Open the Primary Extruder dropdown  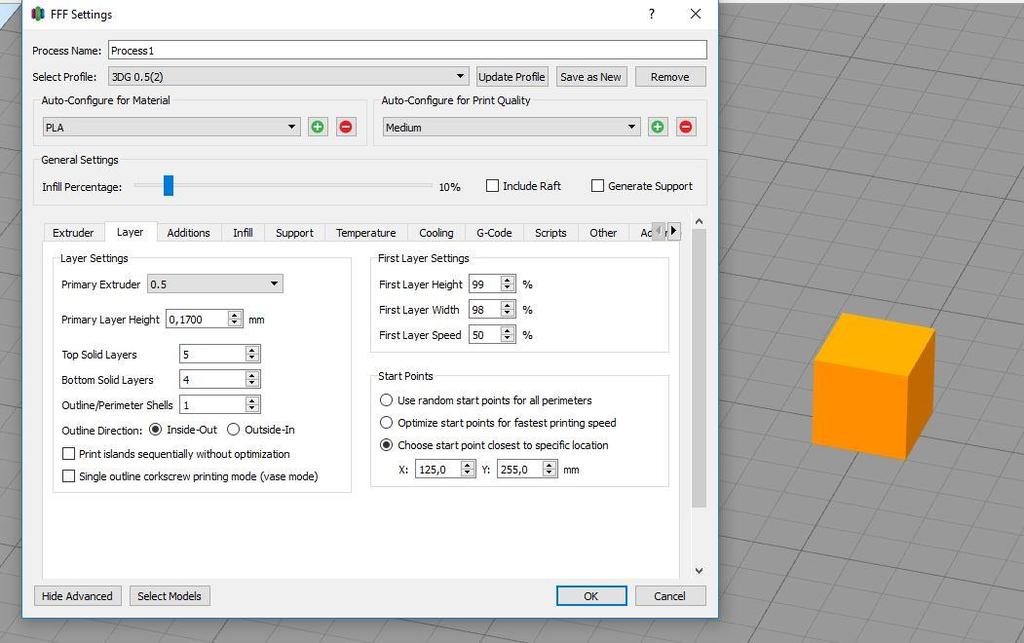215,284
